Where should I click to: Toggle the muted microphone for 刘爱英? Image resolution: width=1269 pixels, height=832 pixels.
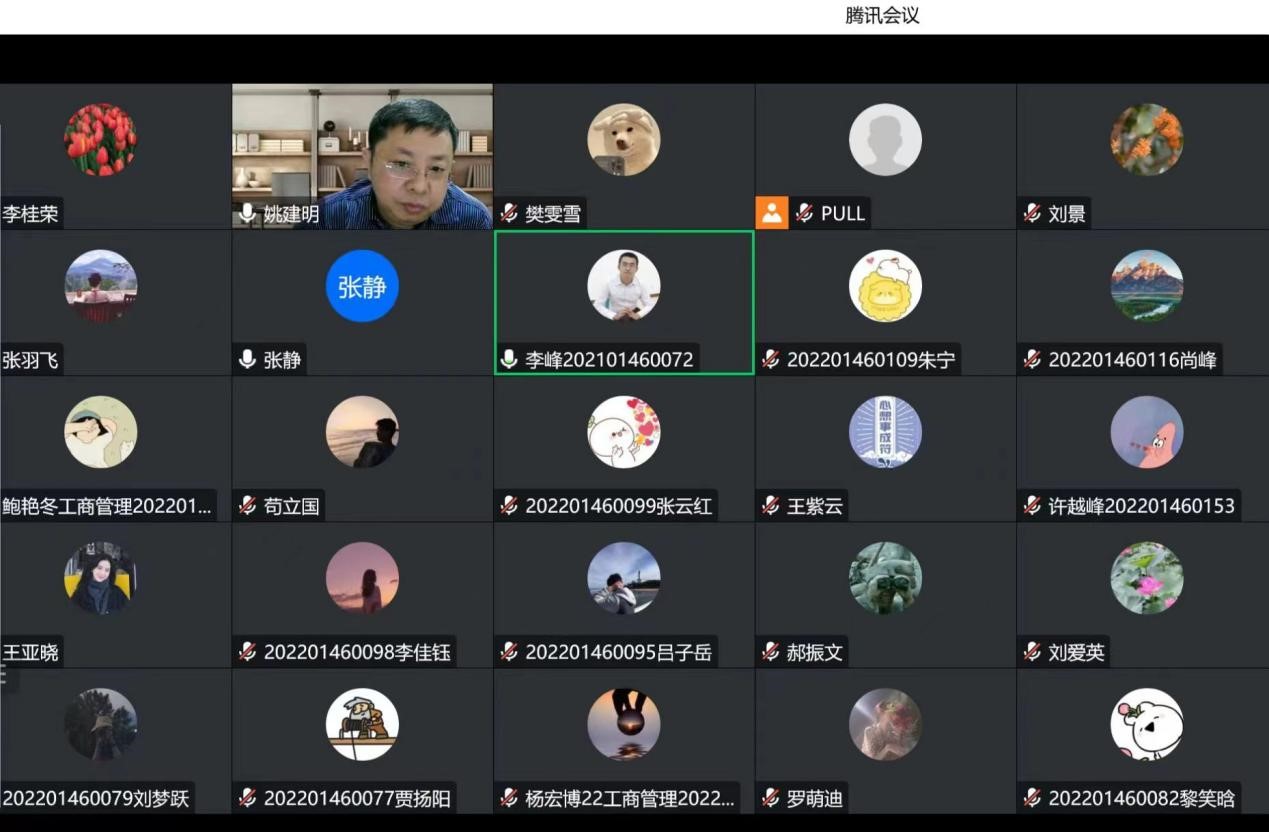point(1032,653)
